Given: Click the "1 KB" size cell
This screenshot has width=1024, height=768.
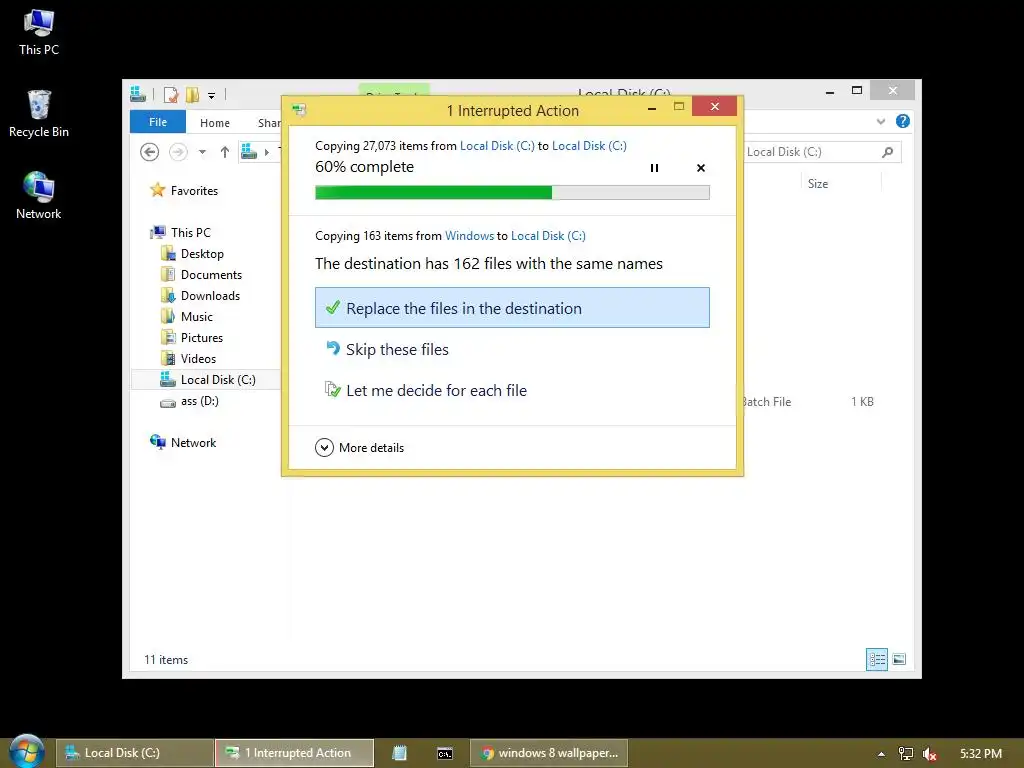Looking at the screenshot, I should click(x=862, y=402).
